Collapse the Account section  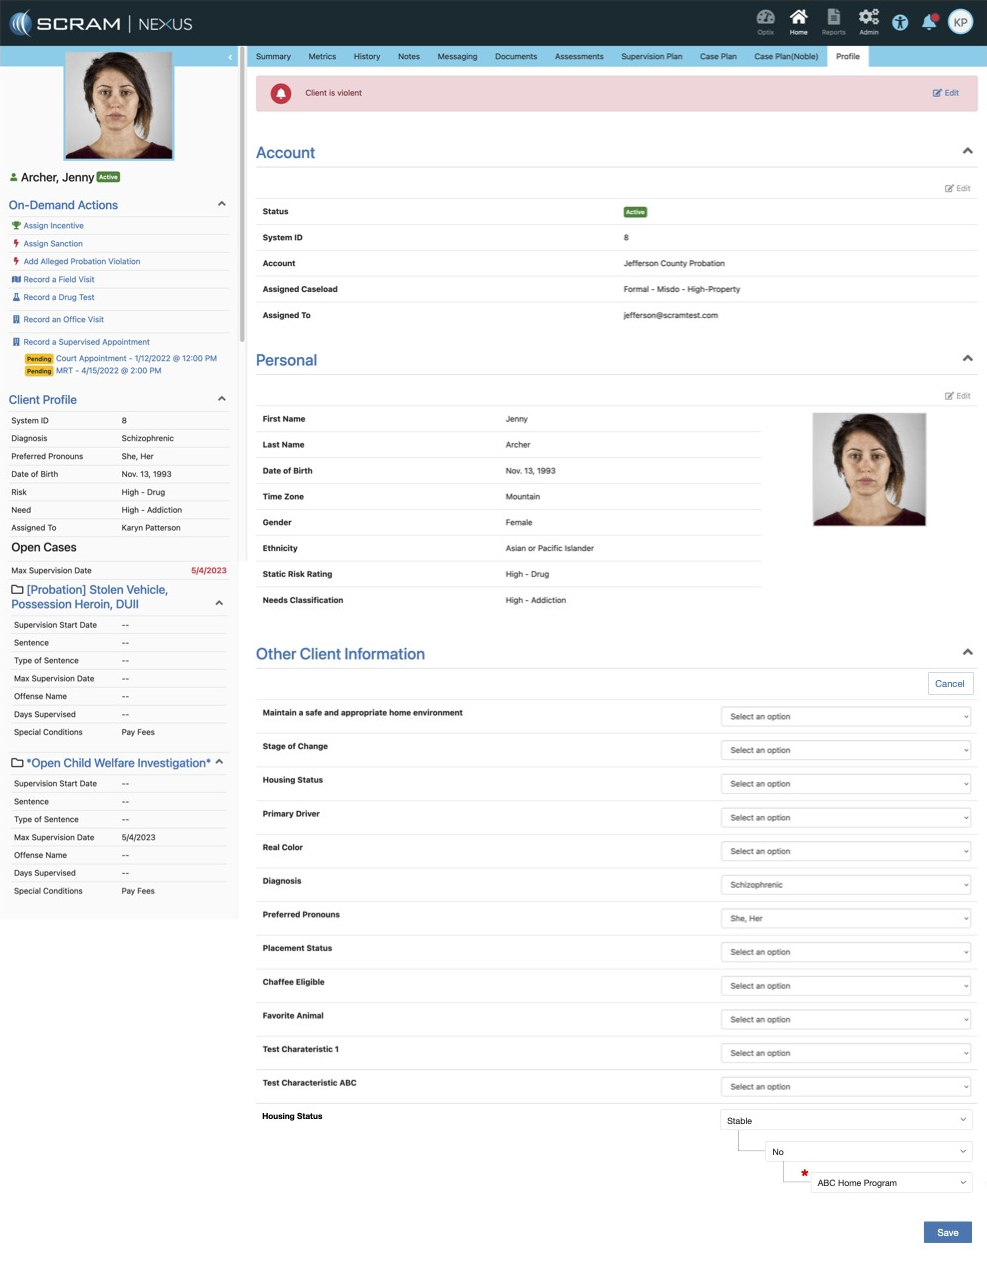(967, 151)
